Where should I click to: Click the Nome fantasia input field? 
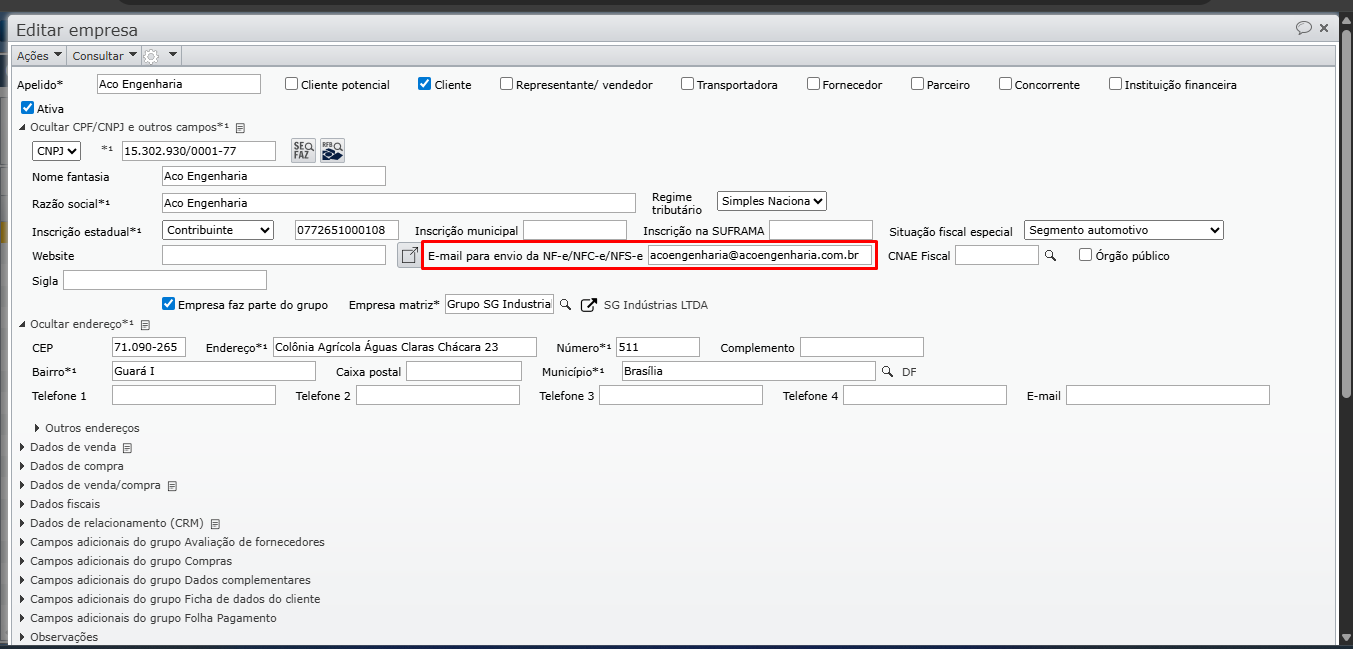click(x=274, y=176)
